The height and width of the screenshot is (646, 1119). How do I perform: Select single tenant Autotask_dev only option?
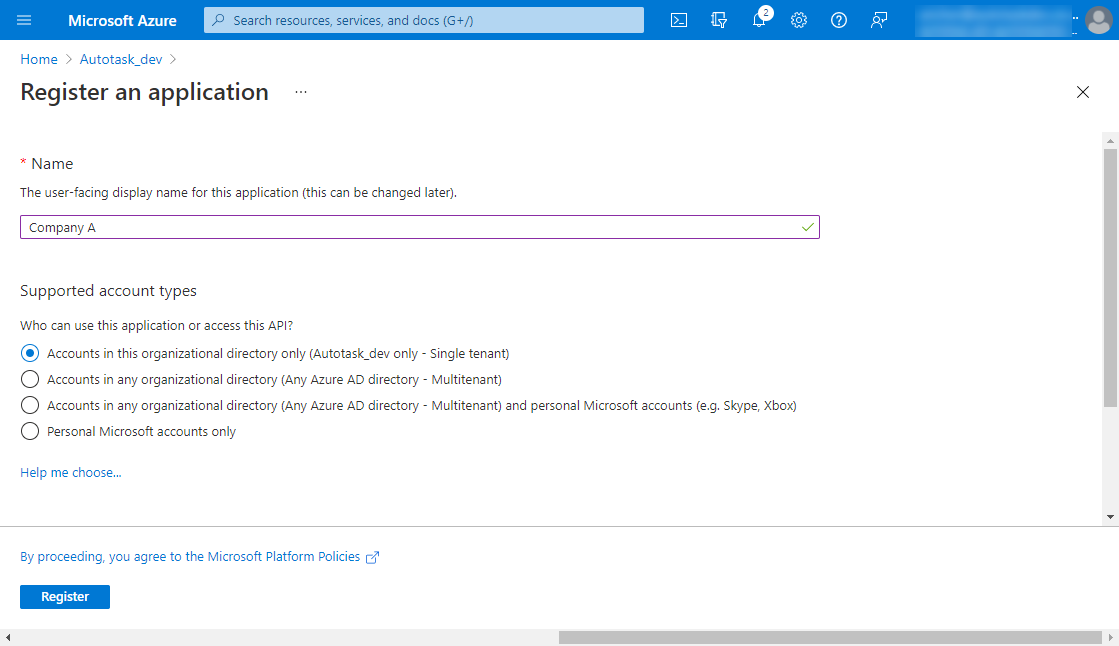(30, 353)
